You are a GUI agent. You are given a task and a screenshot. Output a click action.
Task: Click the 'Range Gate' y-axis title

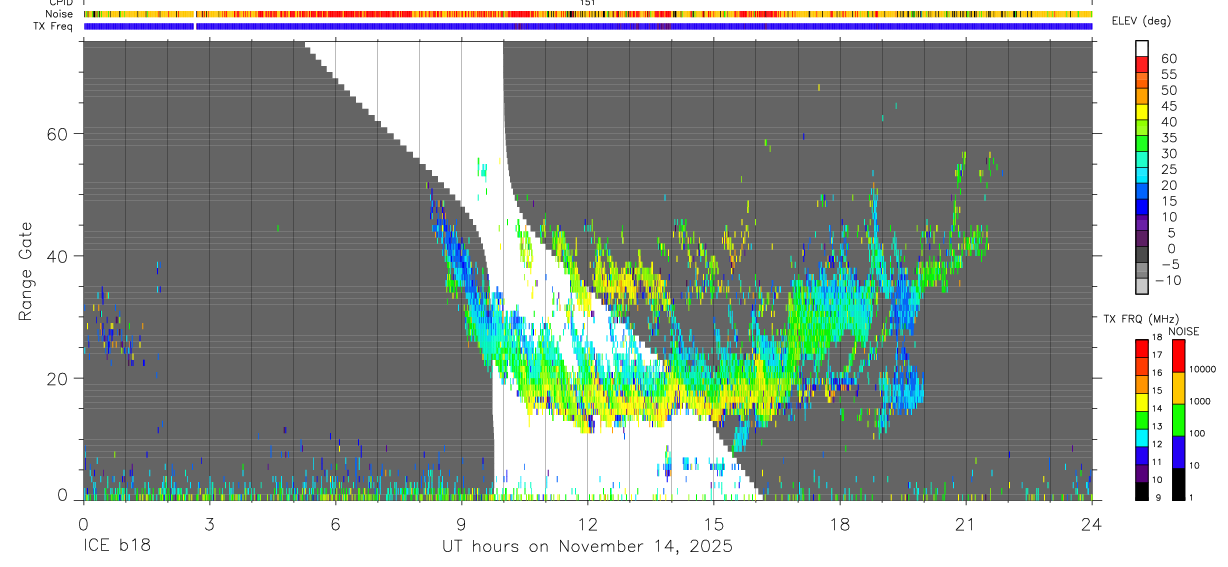(x=27, y=271)
